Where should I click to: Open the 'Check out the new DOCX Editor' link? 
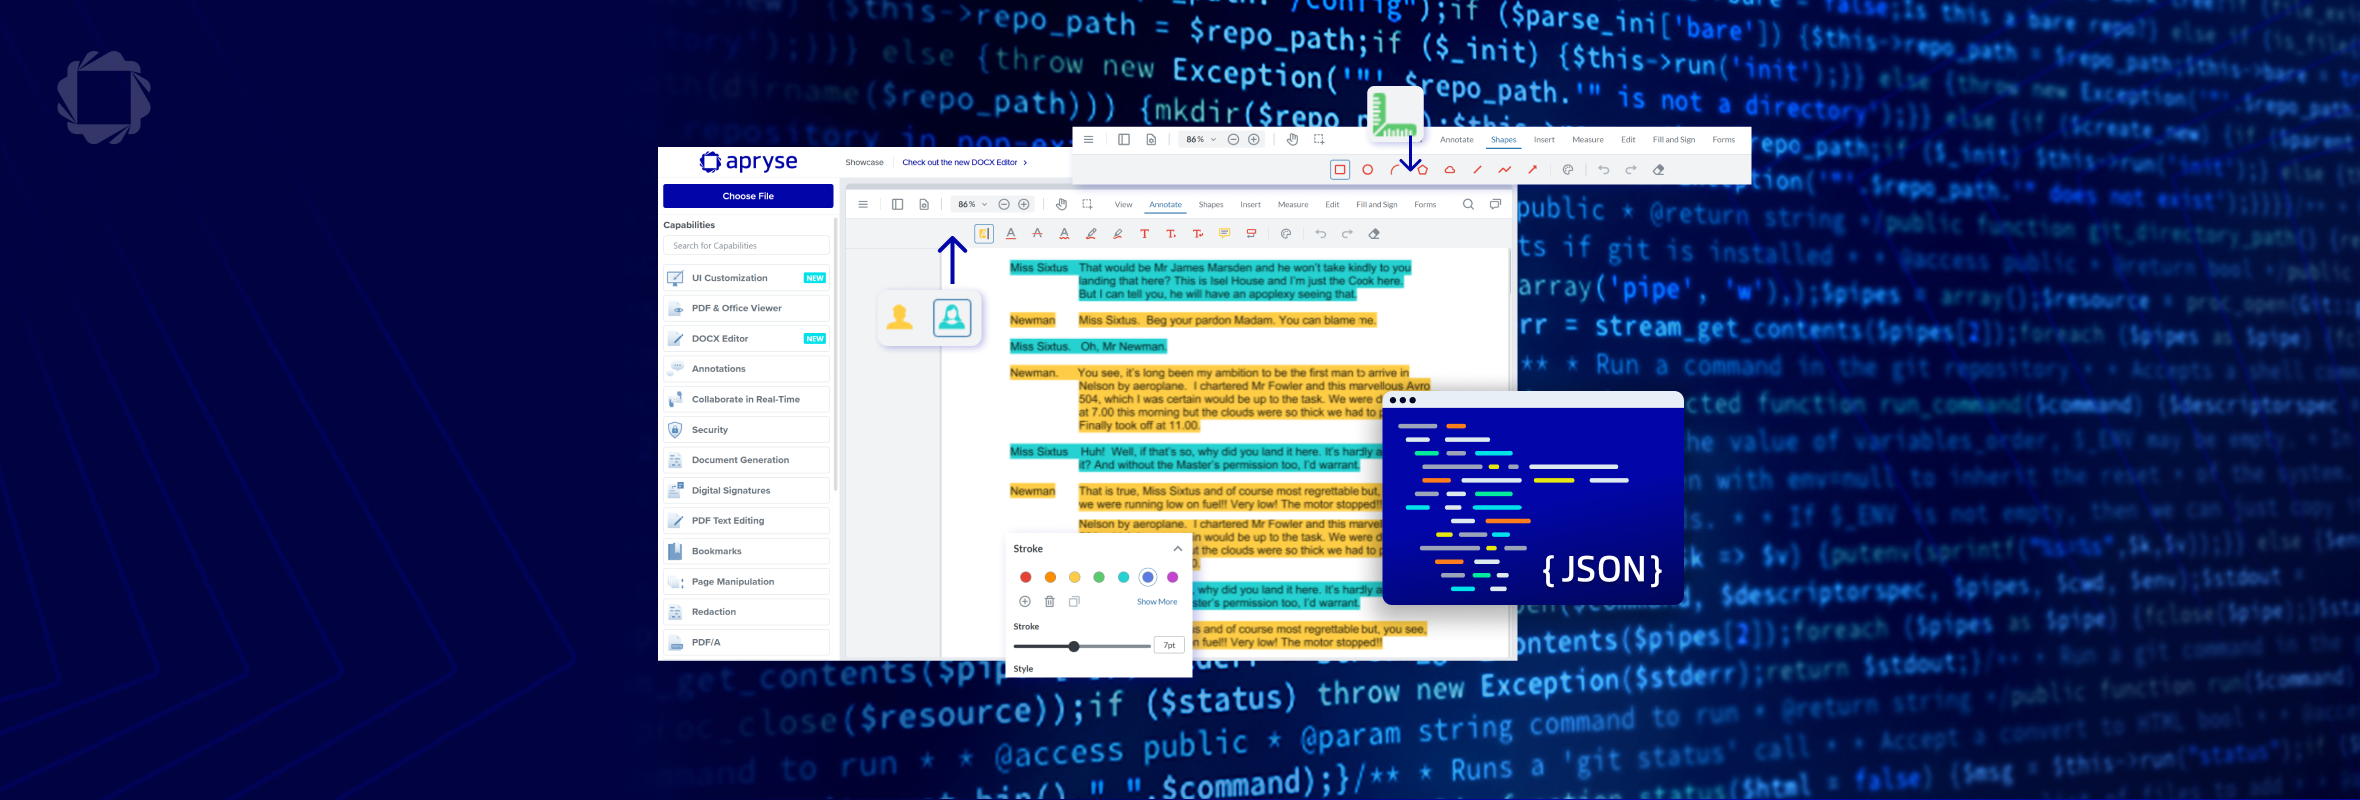(964, 162)
